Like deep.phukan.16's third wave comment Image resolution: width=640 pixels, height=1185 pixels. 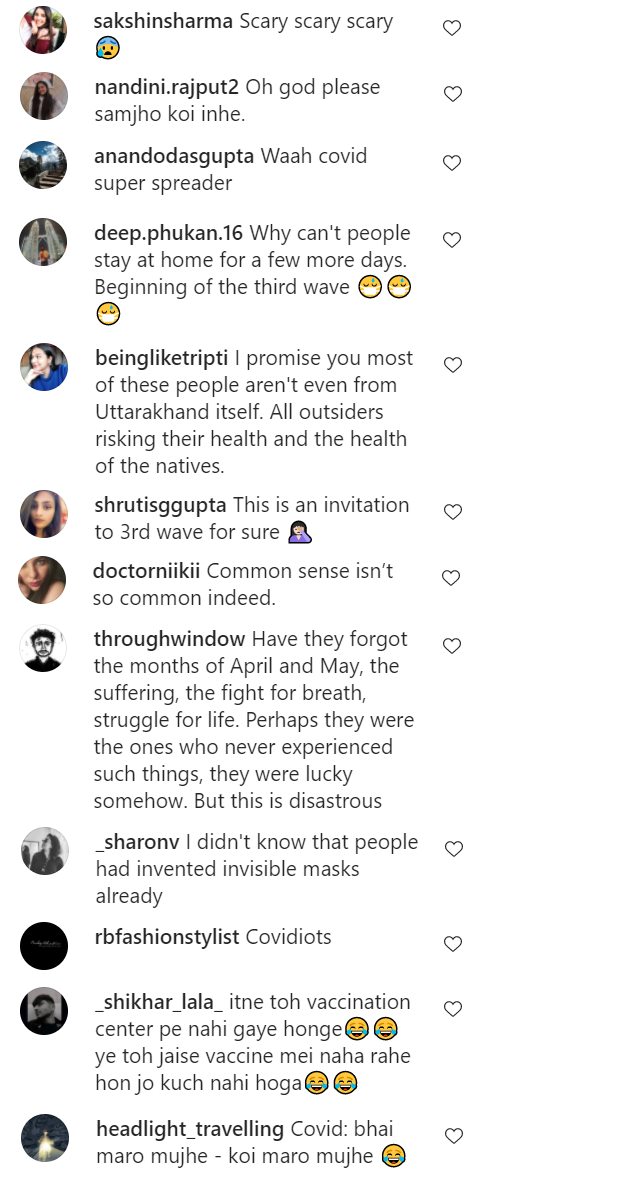tap(452, 240)
